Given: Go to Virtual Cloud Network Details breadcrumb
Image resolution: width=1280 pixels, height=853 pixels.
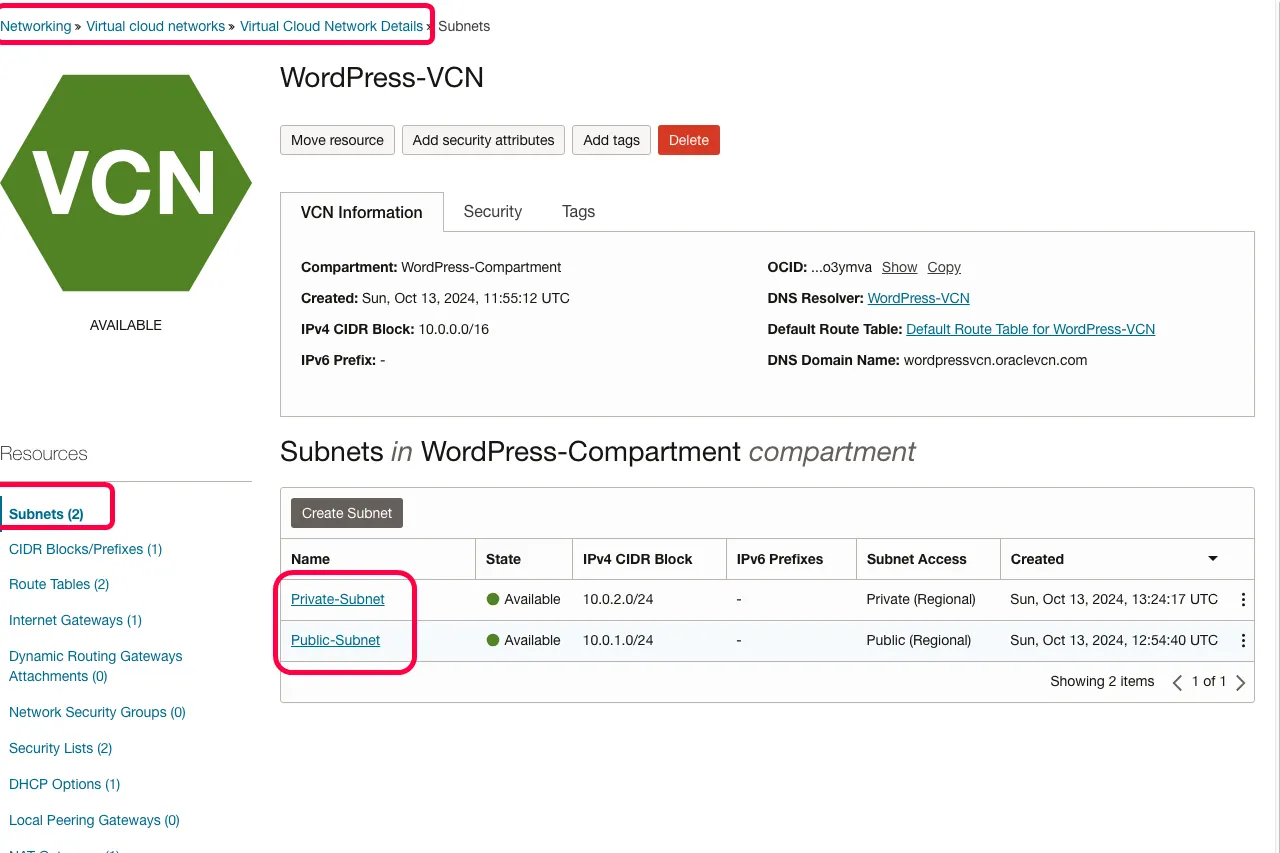Looking at the screenshot, I should coord(331,26).
